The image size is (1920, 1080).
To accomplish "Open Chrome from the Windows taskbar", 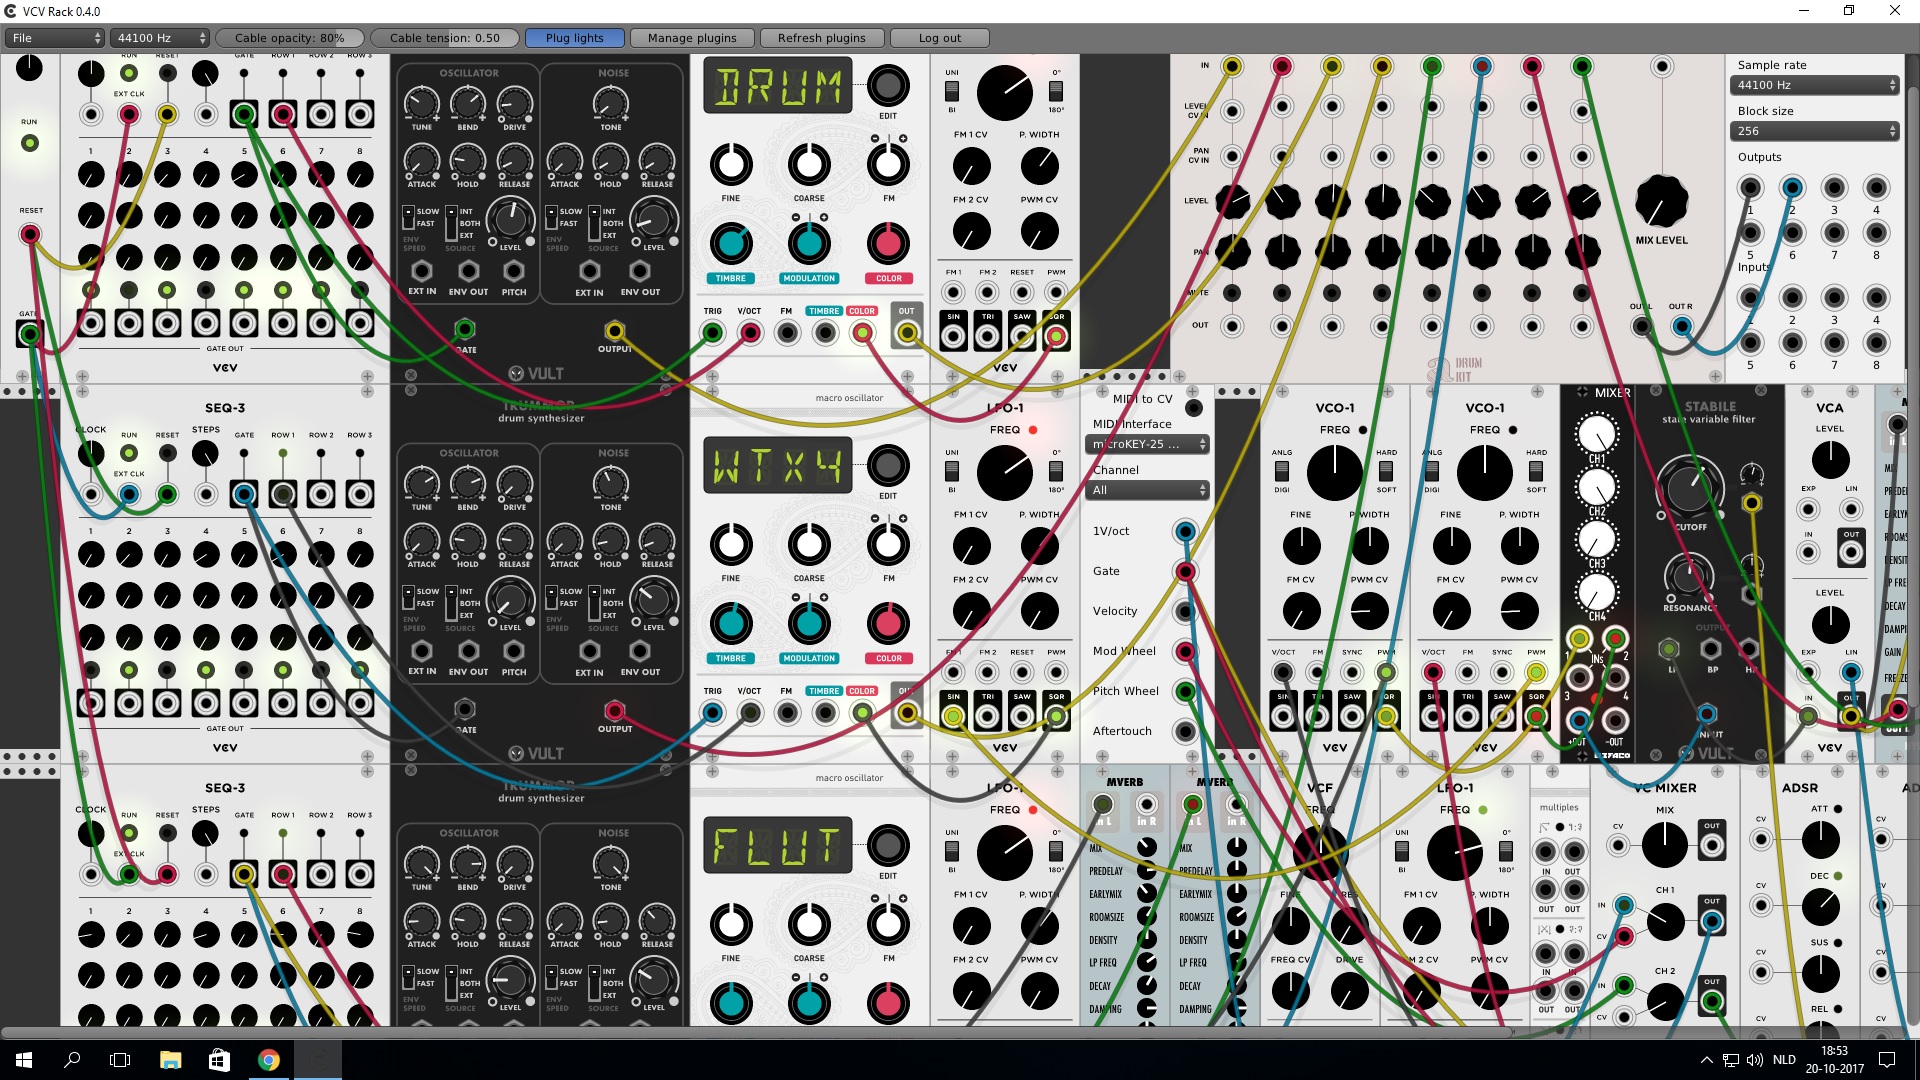I will tap(268, 1060).
